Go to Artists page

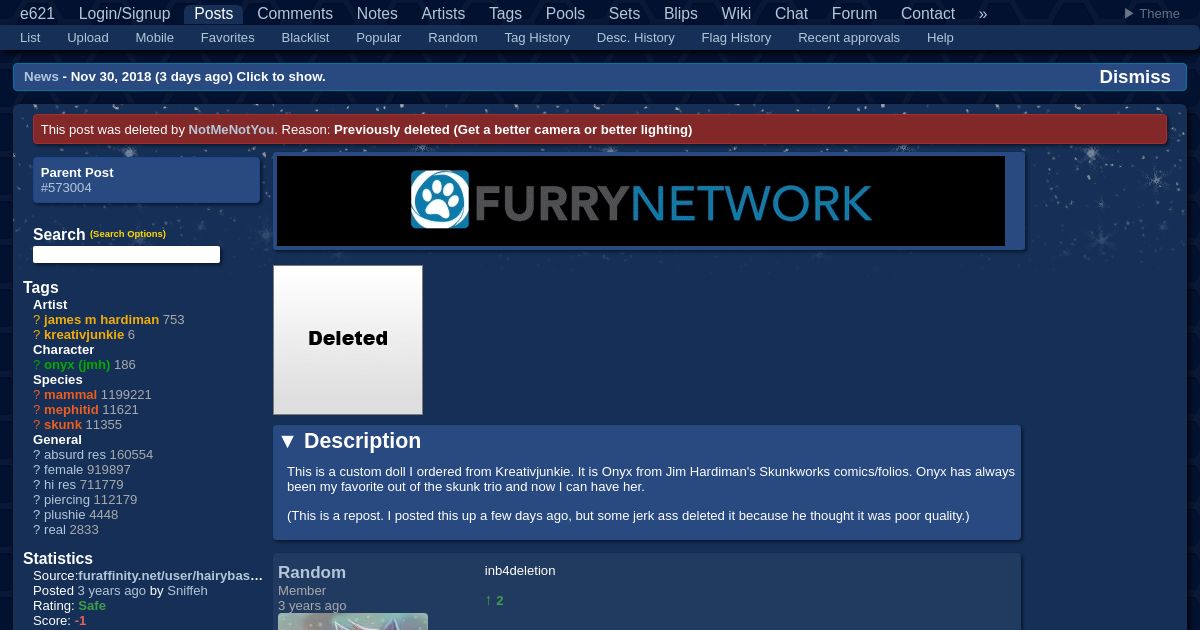[x=443, y=14]
